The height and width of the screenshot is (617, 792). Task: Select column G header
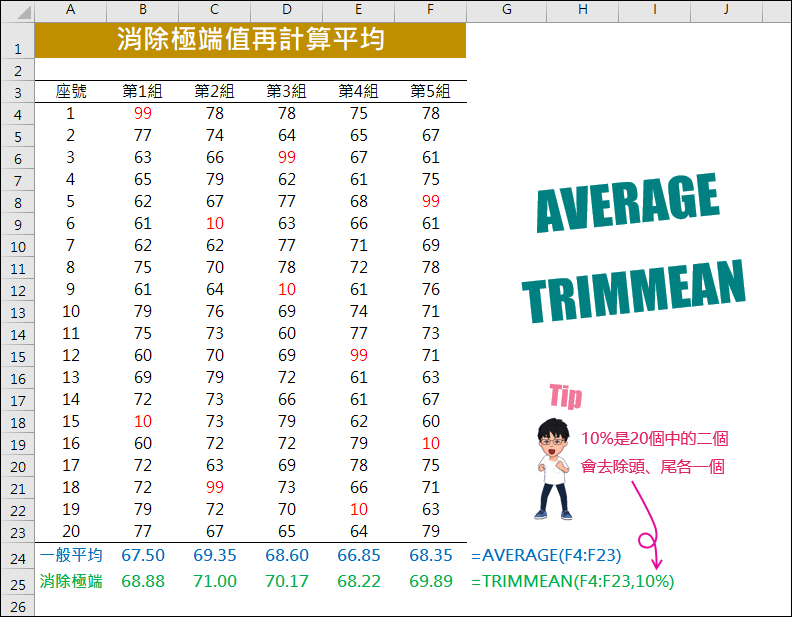tap(506, 10)
